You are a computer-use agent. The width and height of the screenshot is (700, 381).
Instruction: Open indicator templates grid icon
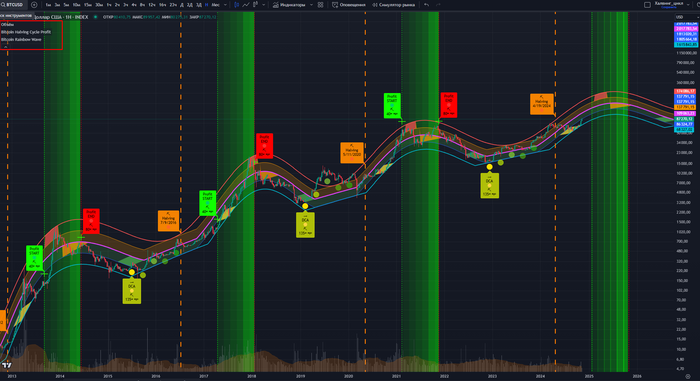[x=321, y=4]
